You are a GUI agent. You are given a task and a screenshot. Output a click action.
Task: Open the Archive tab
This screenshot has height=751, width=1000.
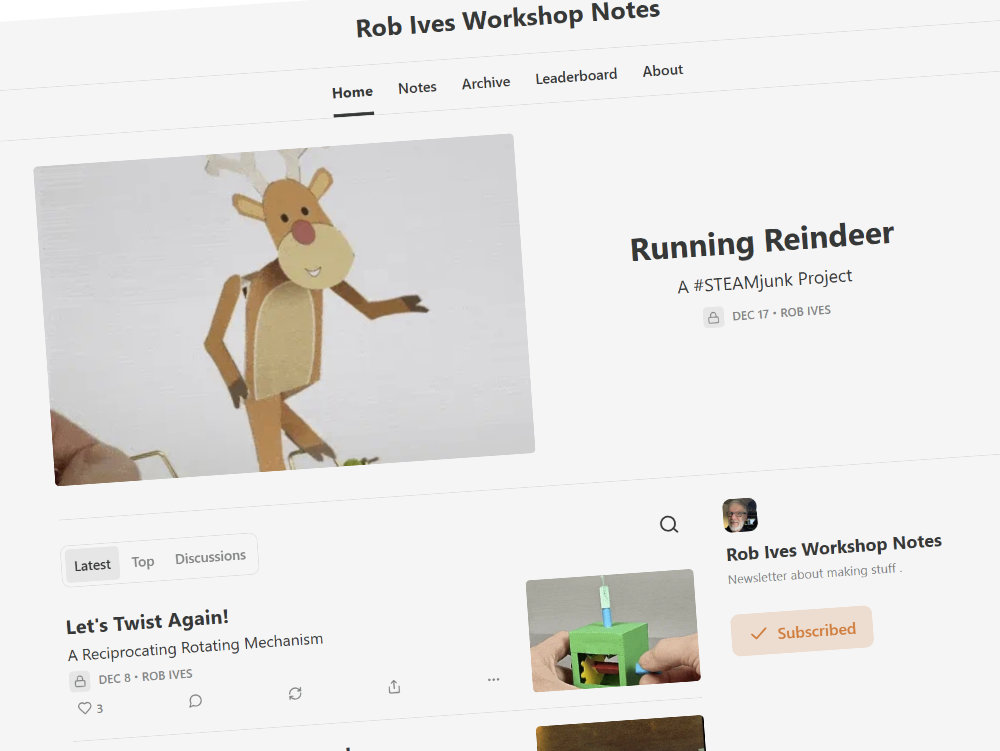click(x=486, y=83)
